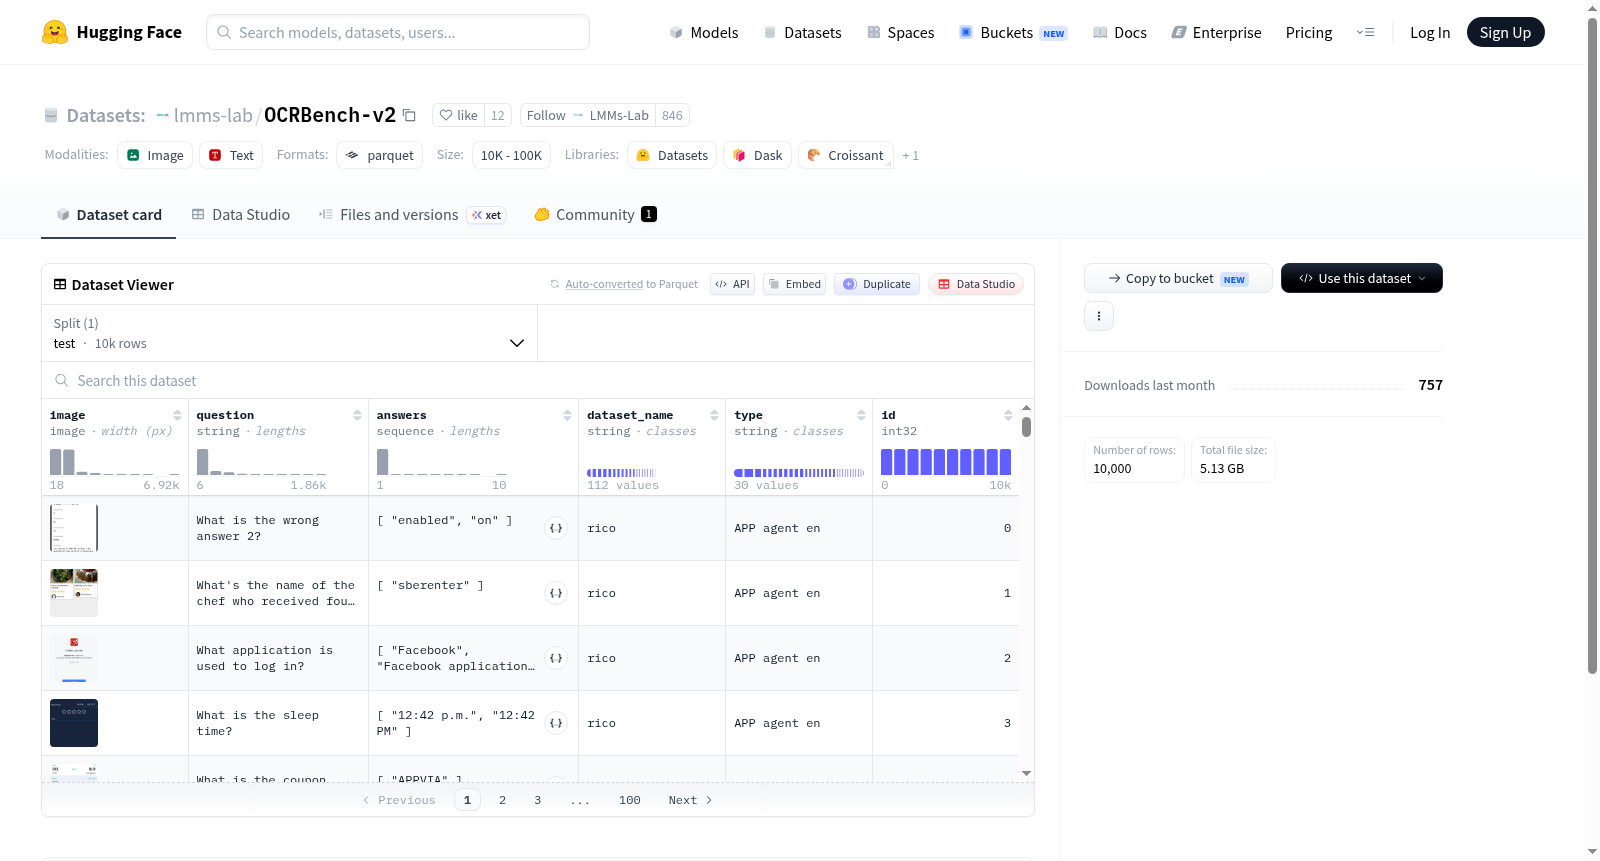Screen dimensions: 1600x861
Task: Click the heart like button
Action: pyautogui.click(x=459, y=115)
